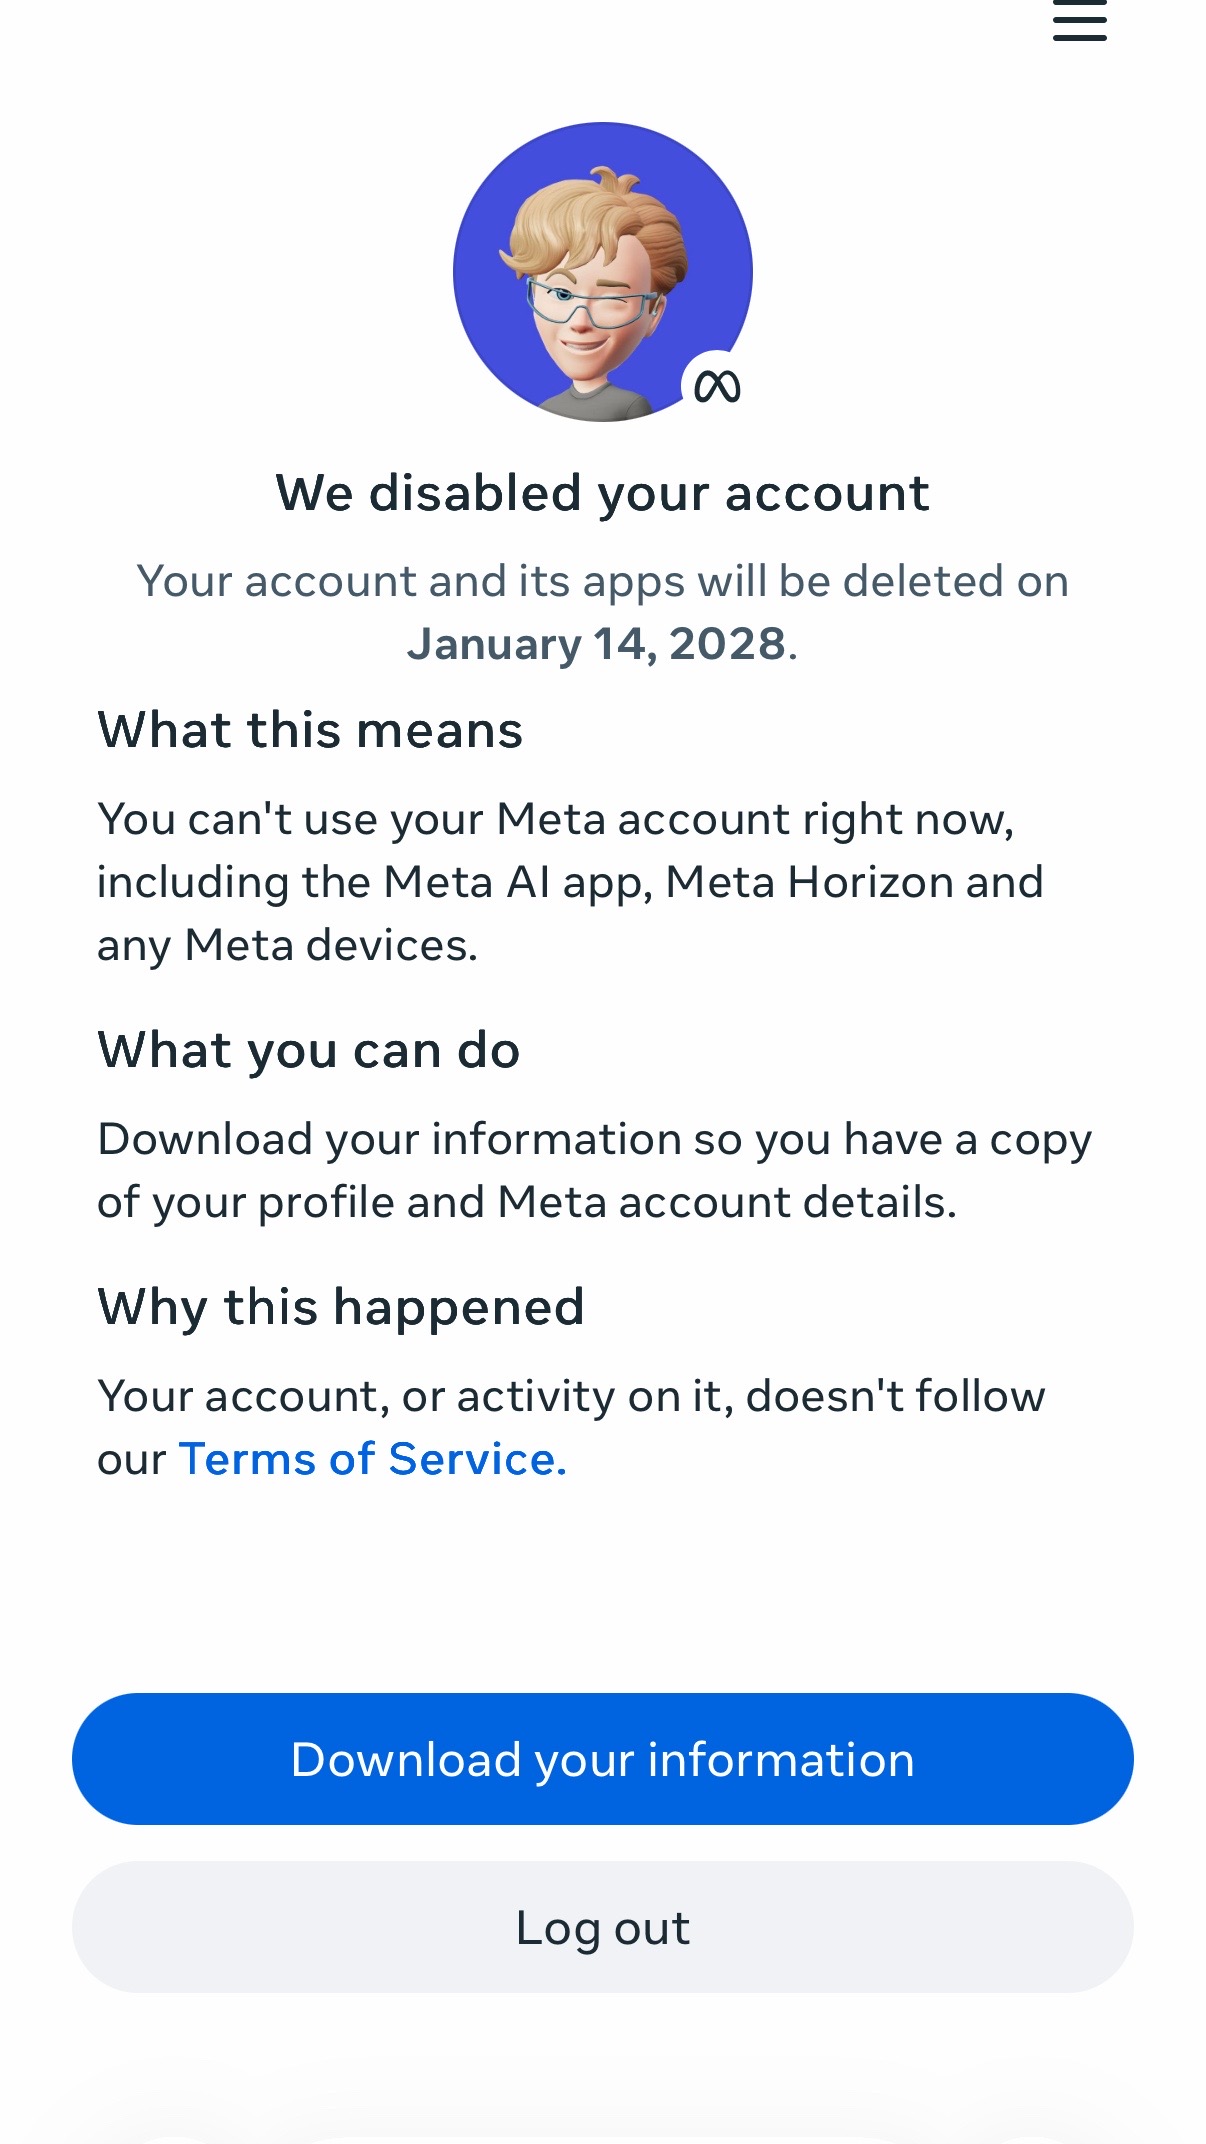Click the Download your information button

point(603,1759)
